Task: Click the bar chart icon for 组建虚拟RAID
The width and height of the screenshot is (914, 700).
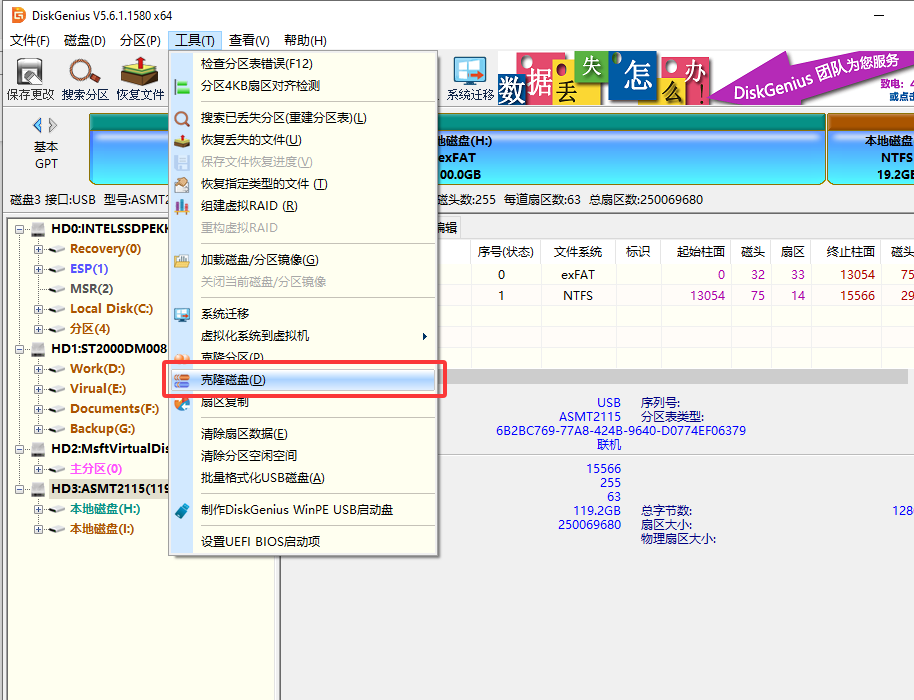Action: point(182,206)
